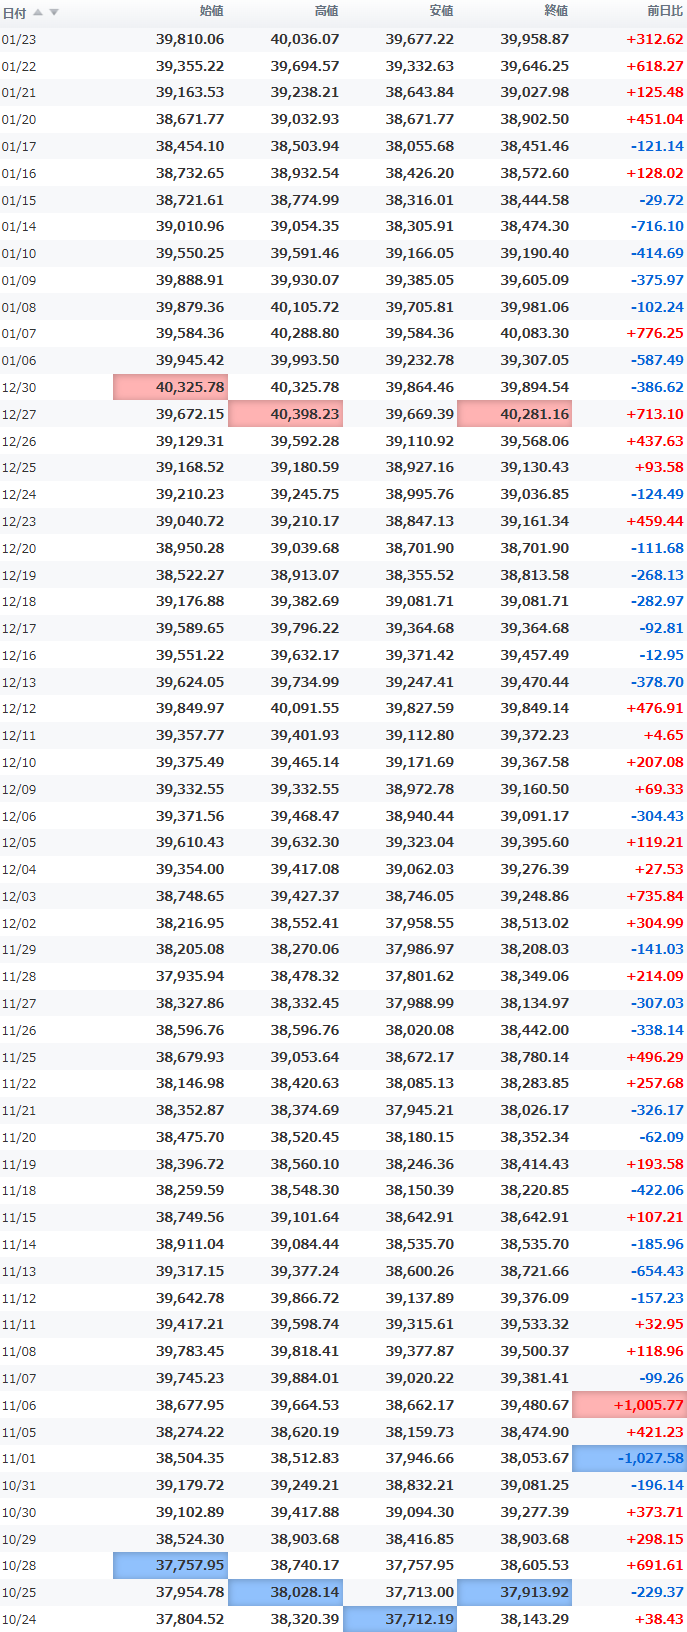
Task: Select highlighted opening price 37,757.95 on 10/28
Action: [x=171, y=1565]
